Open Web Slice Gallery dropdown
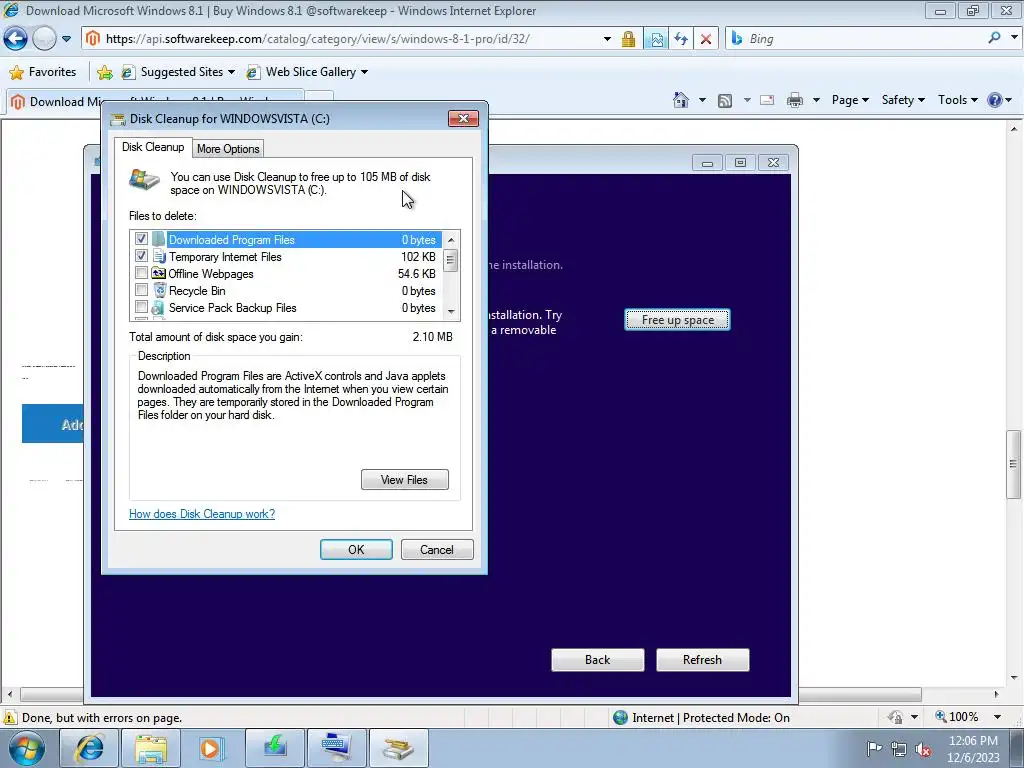Viewport: 1024px width, 768px height. point(307,72)
